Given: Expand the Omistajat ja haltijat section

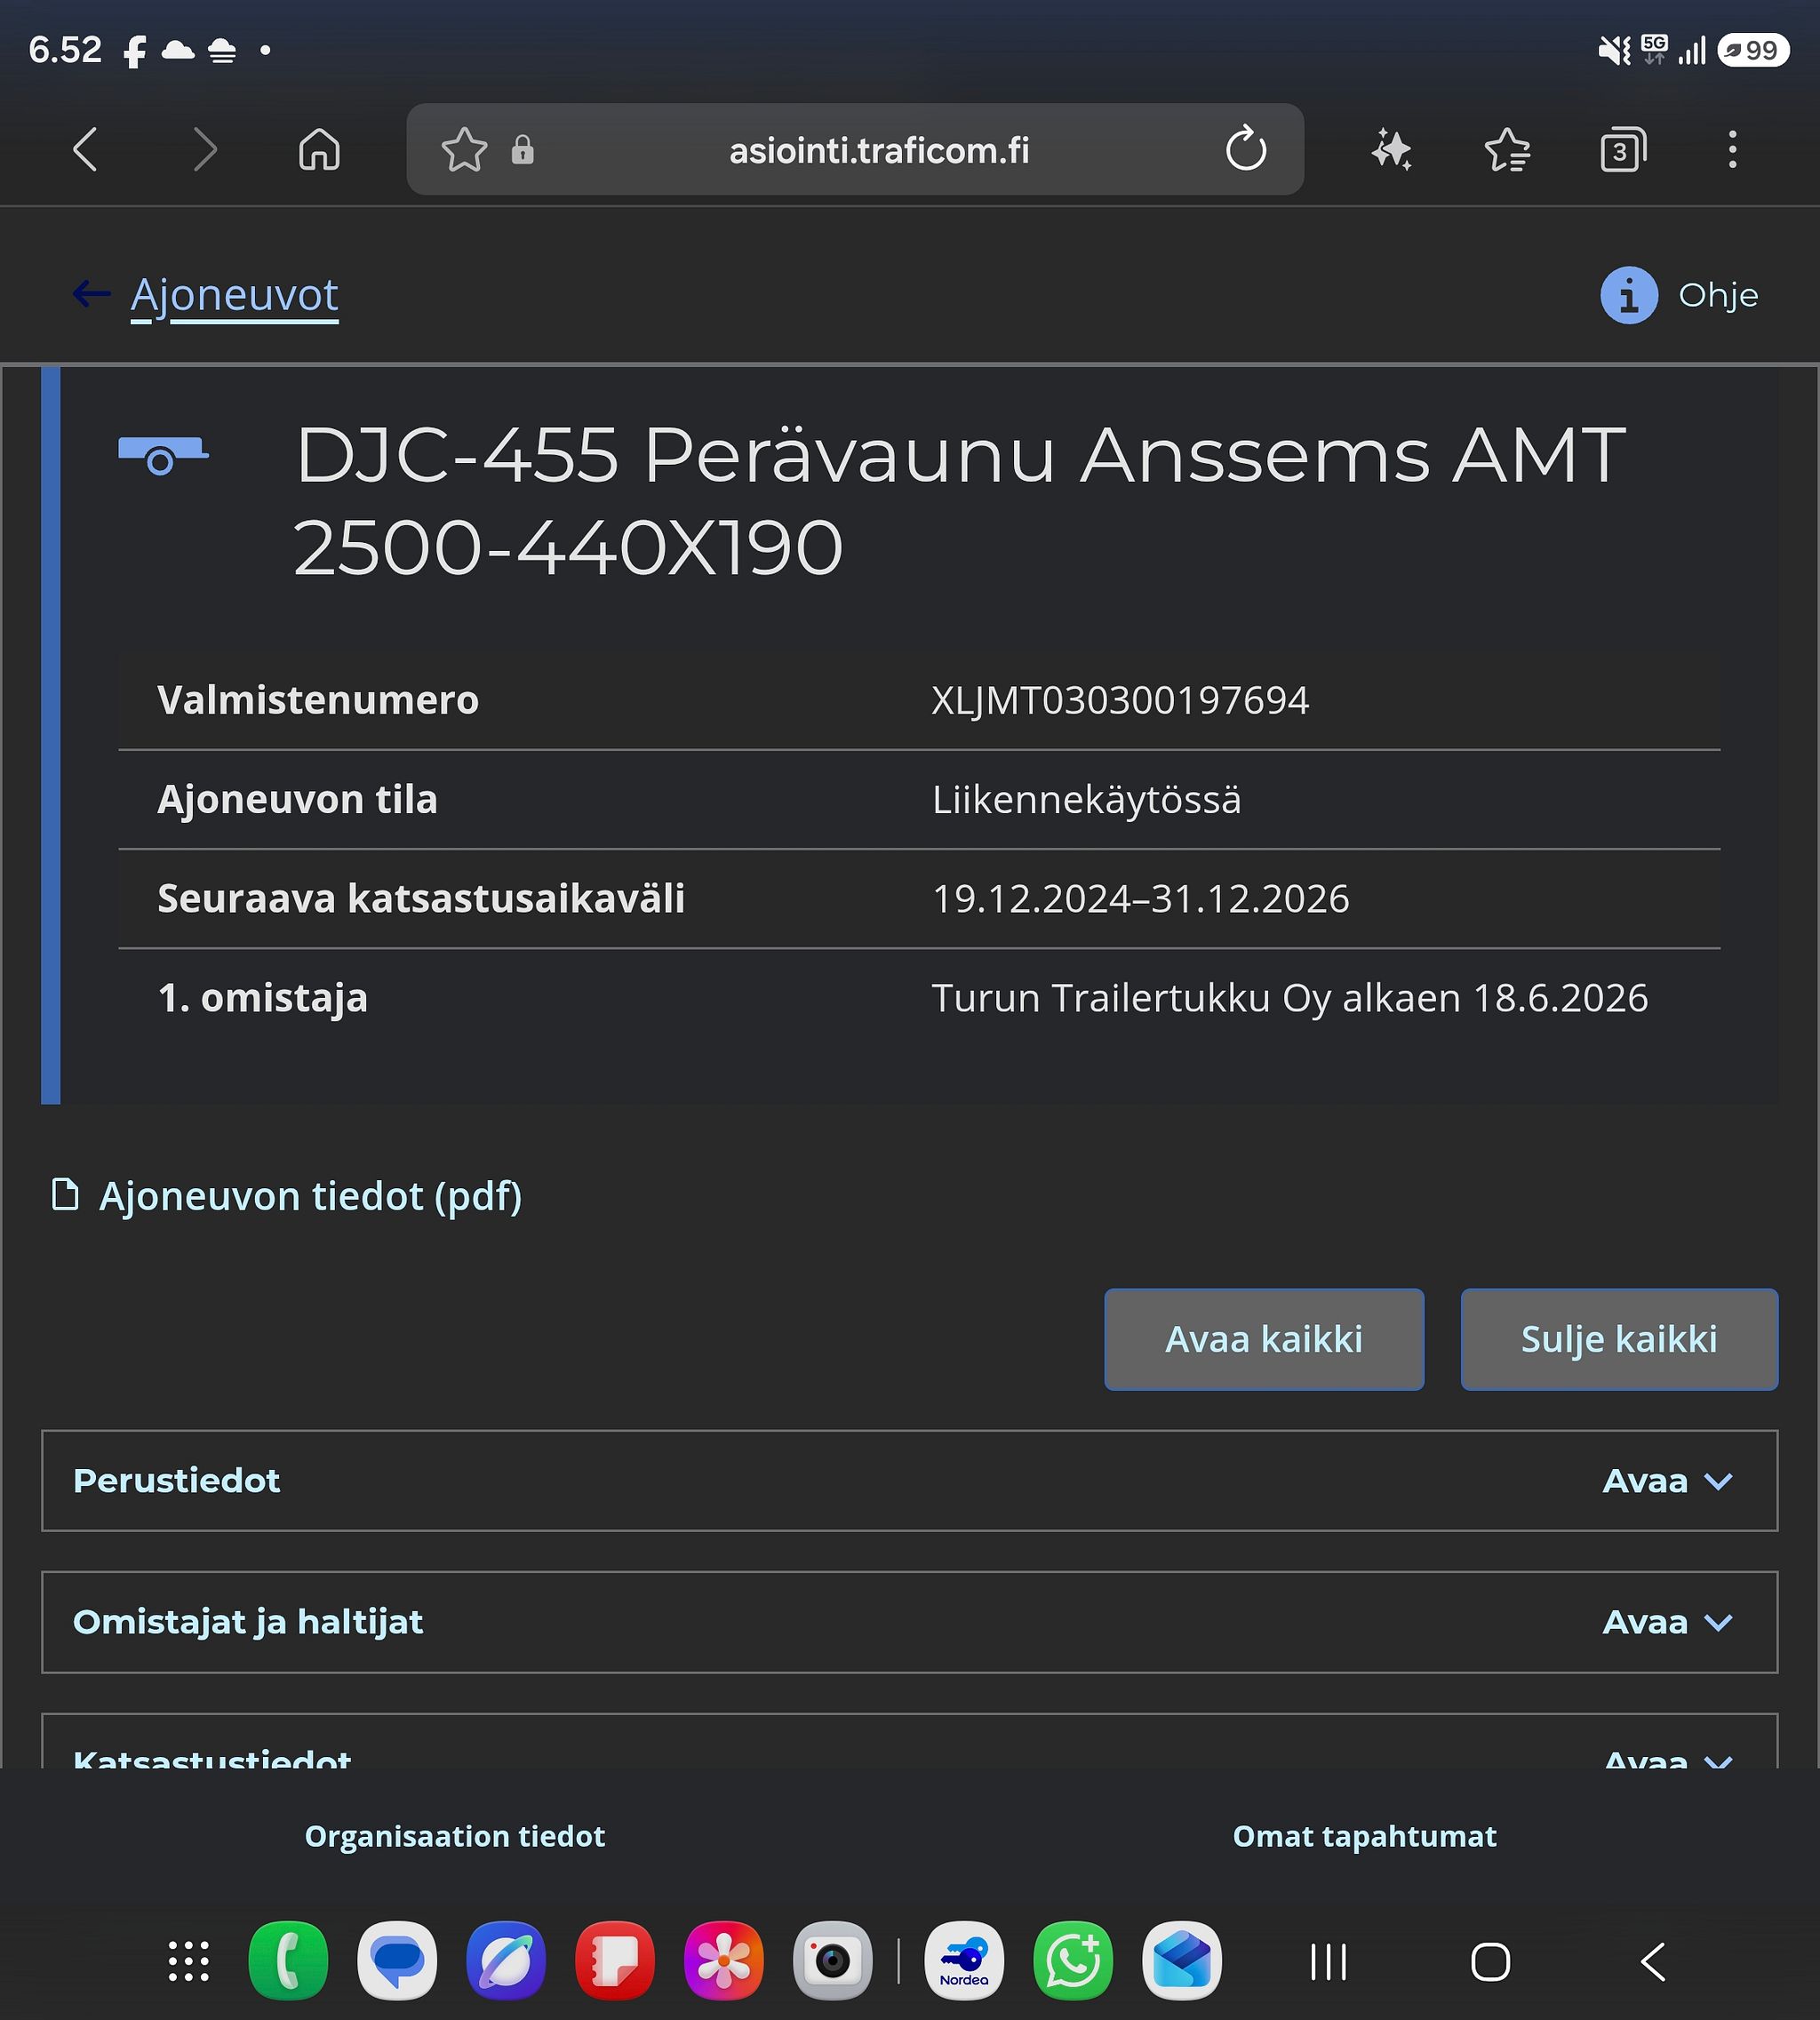Looking at the screenshot, I should (909, 1622).
